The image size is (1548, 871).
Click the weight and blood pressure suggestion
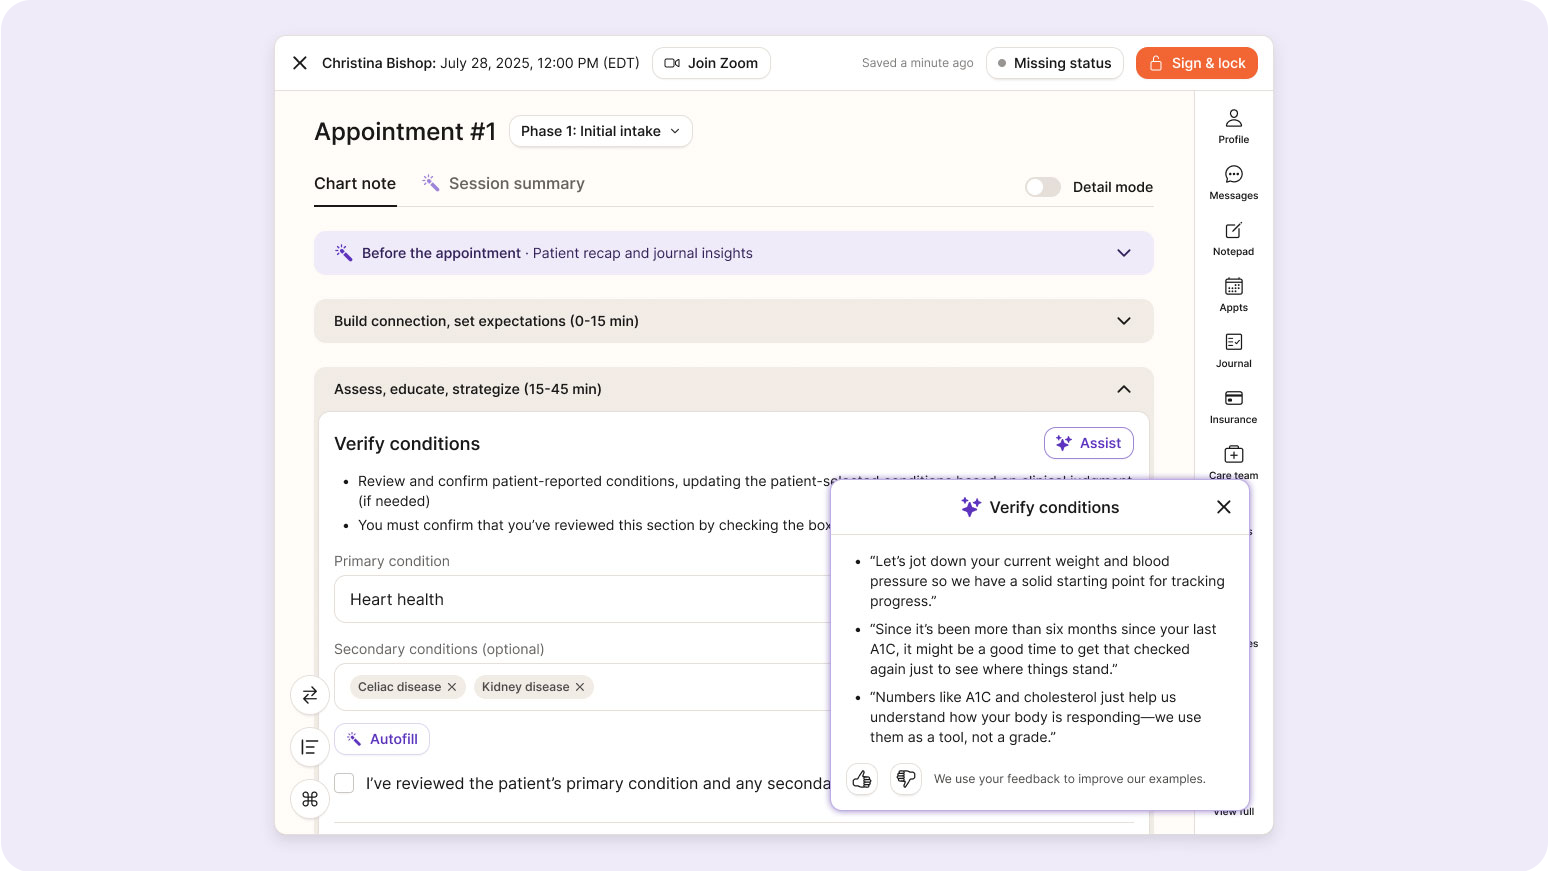click(1047, 581)
